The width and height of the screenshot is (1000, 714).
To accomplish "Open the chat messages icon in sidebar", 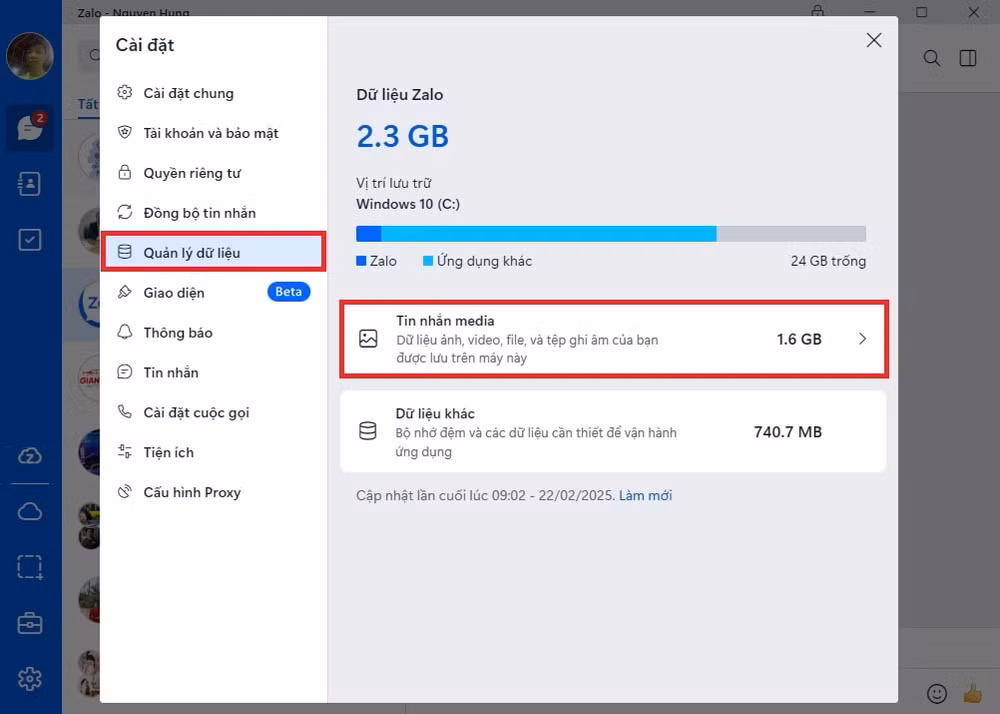I will point(30,128).
